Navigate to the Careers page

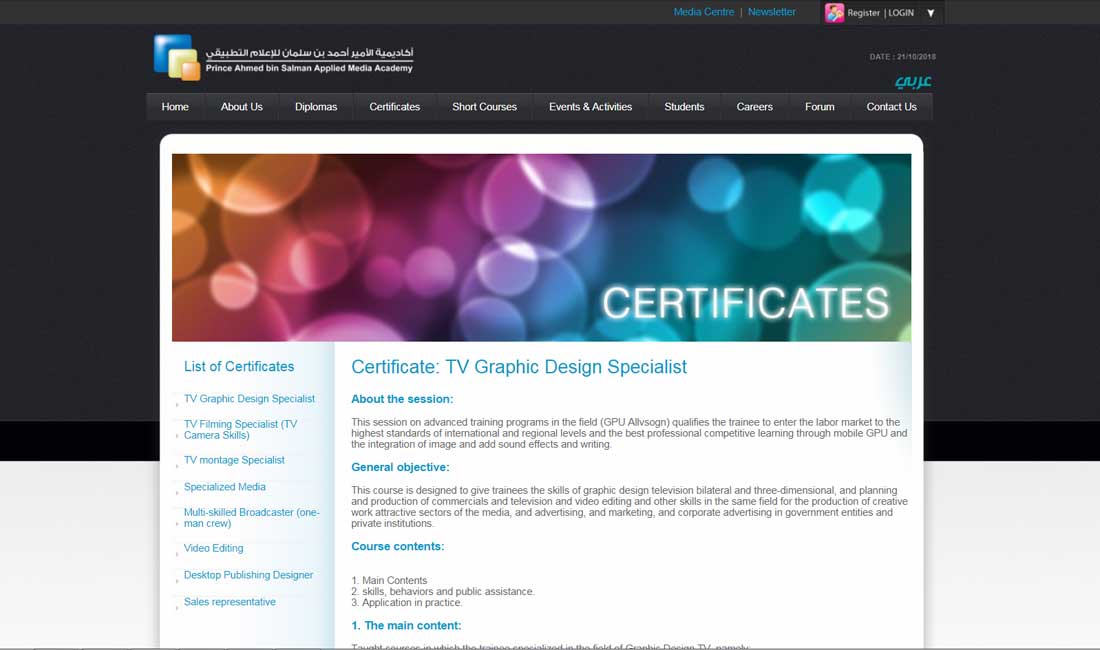click(754, 107)
